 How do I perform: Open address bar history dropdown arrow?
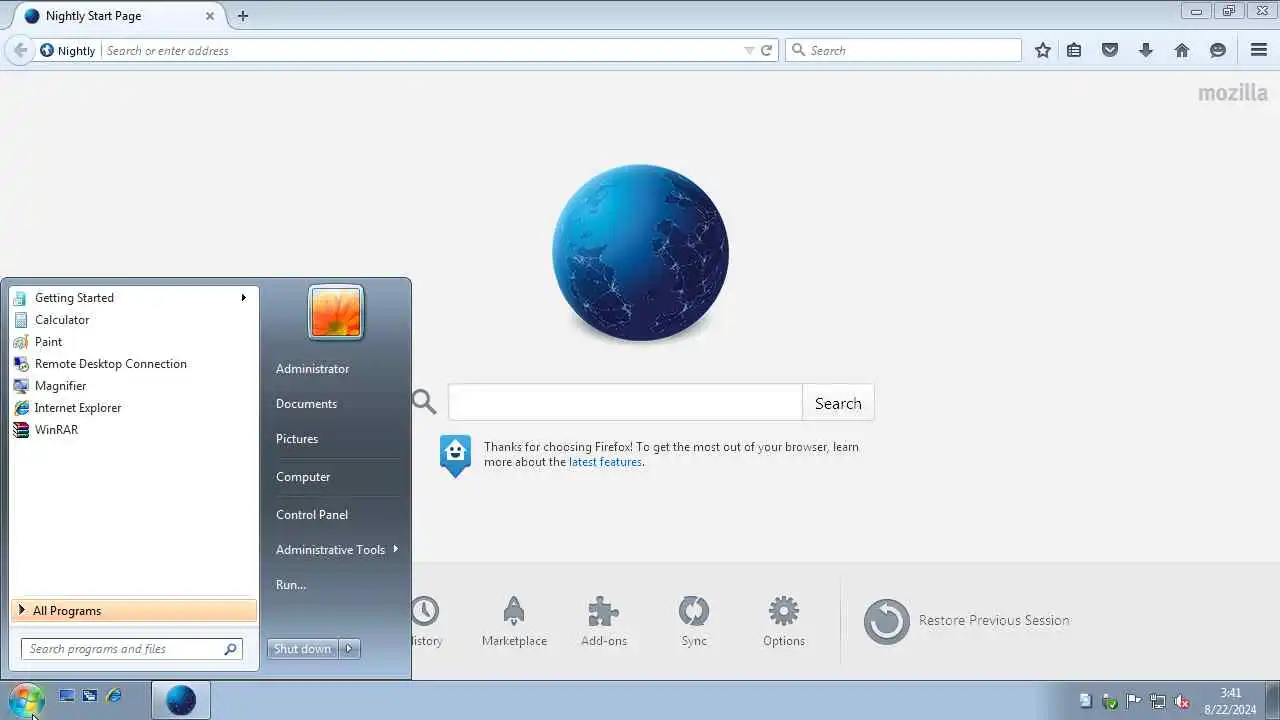[749, 50]
